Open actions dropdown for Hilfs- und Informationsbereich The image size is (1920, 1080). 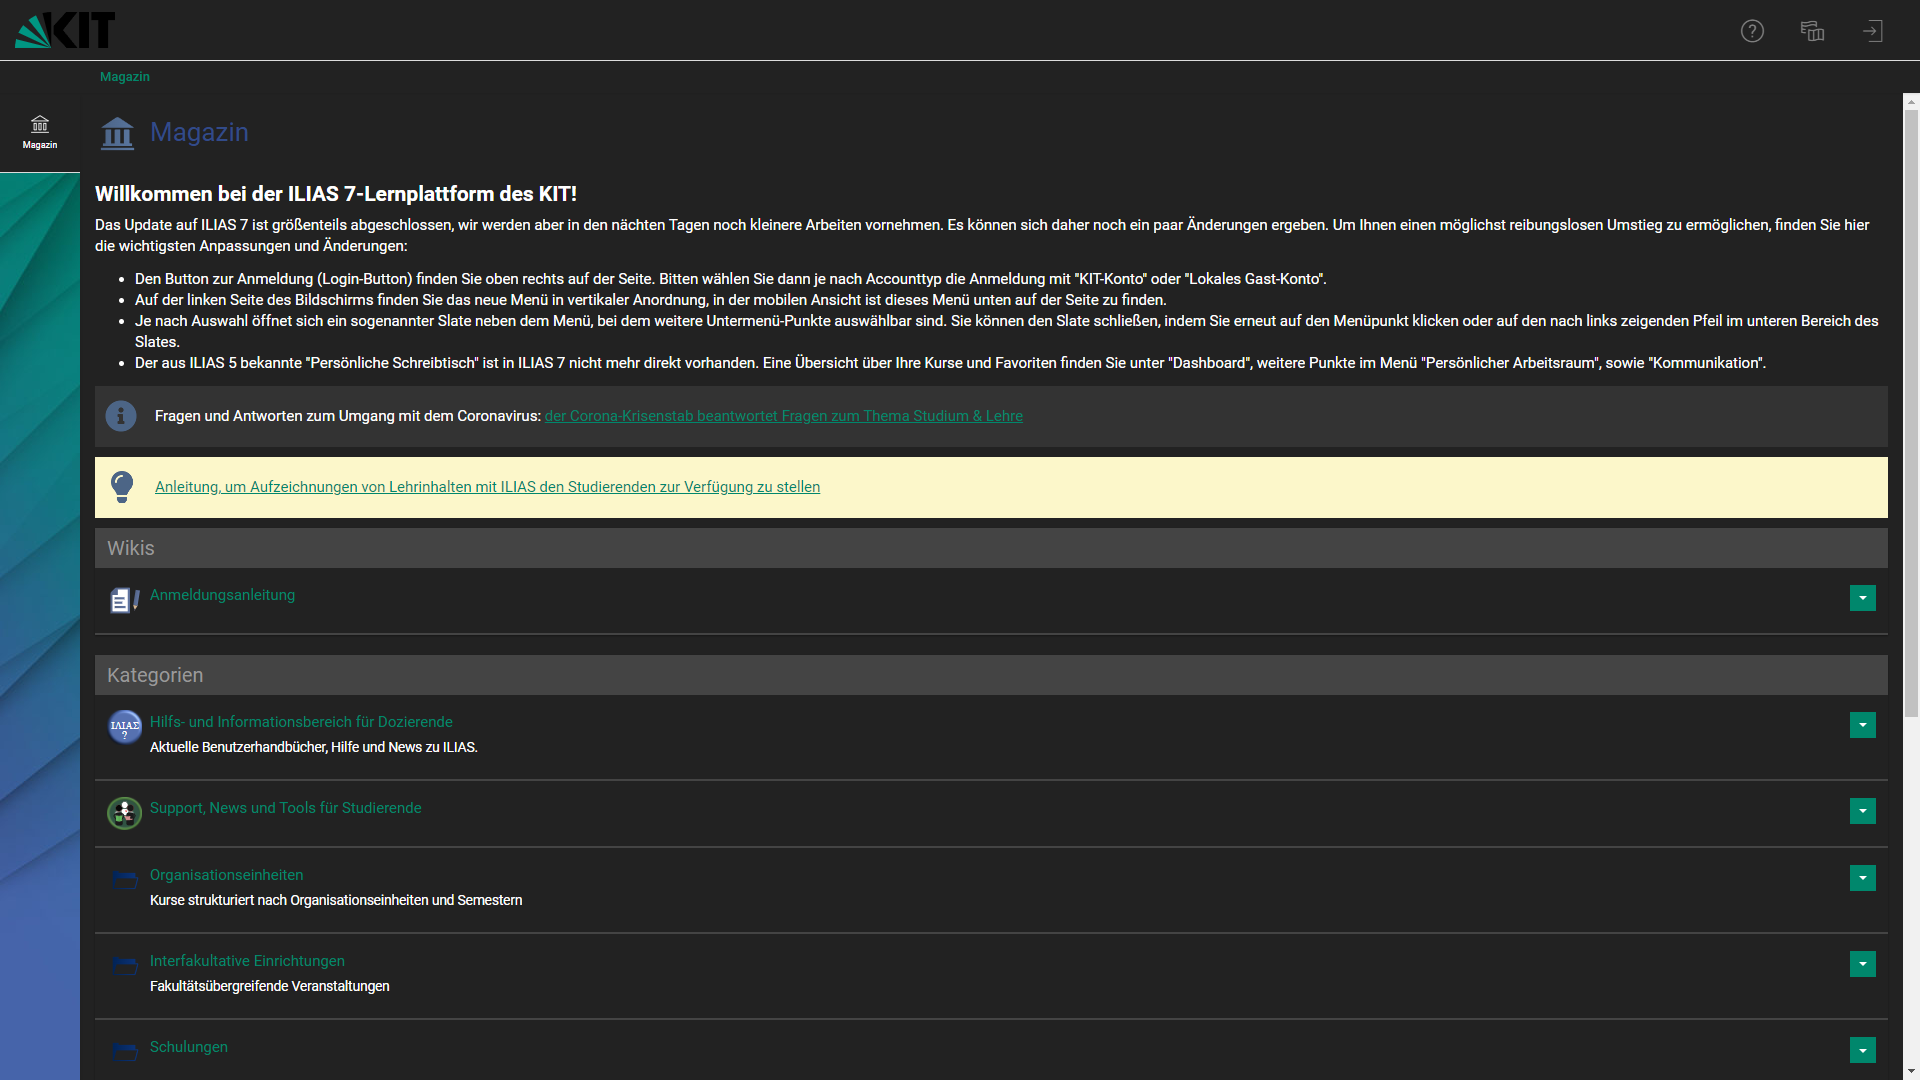(x=1862, y=725)
